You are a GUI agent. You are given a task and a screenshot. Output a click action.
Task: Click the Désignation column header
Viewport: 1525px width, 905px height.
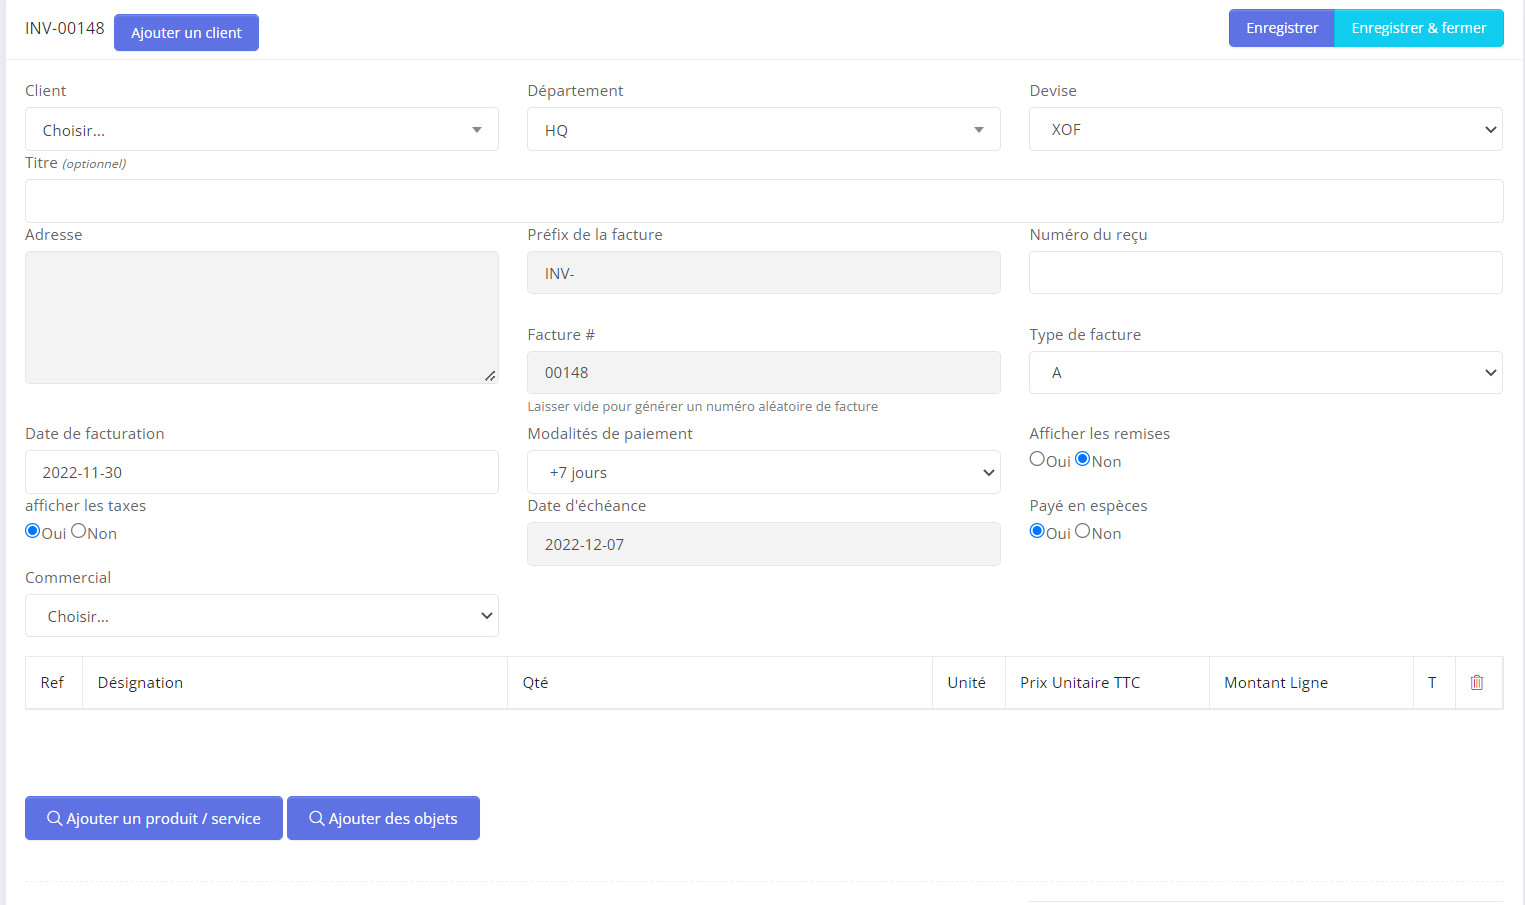[x=141, y=683]
